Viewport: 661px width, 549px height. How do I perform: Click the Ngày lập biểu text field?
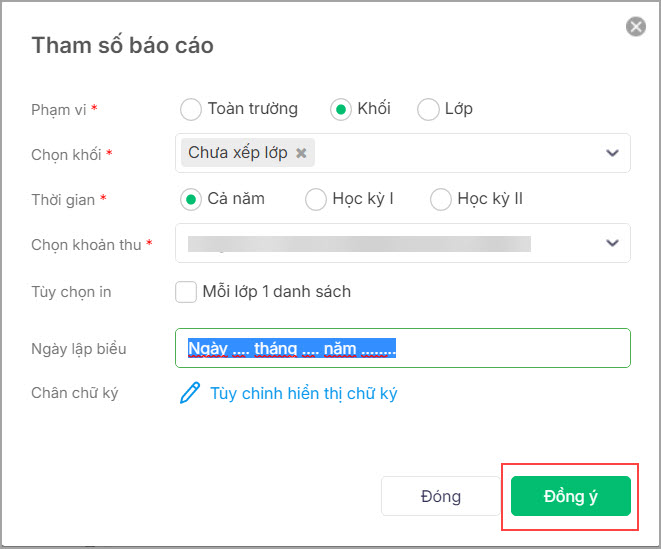(500, 349)
